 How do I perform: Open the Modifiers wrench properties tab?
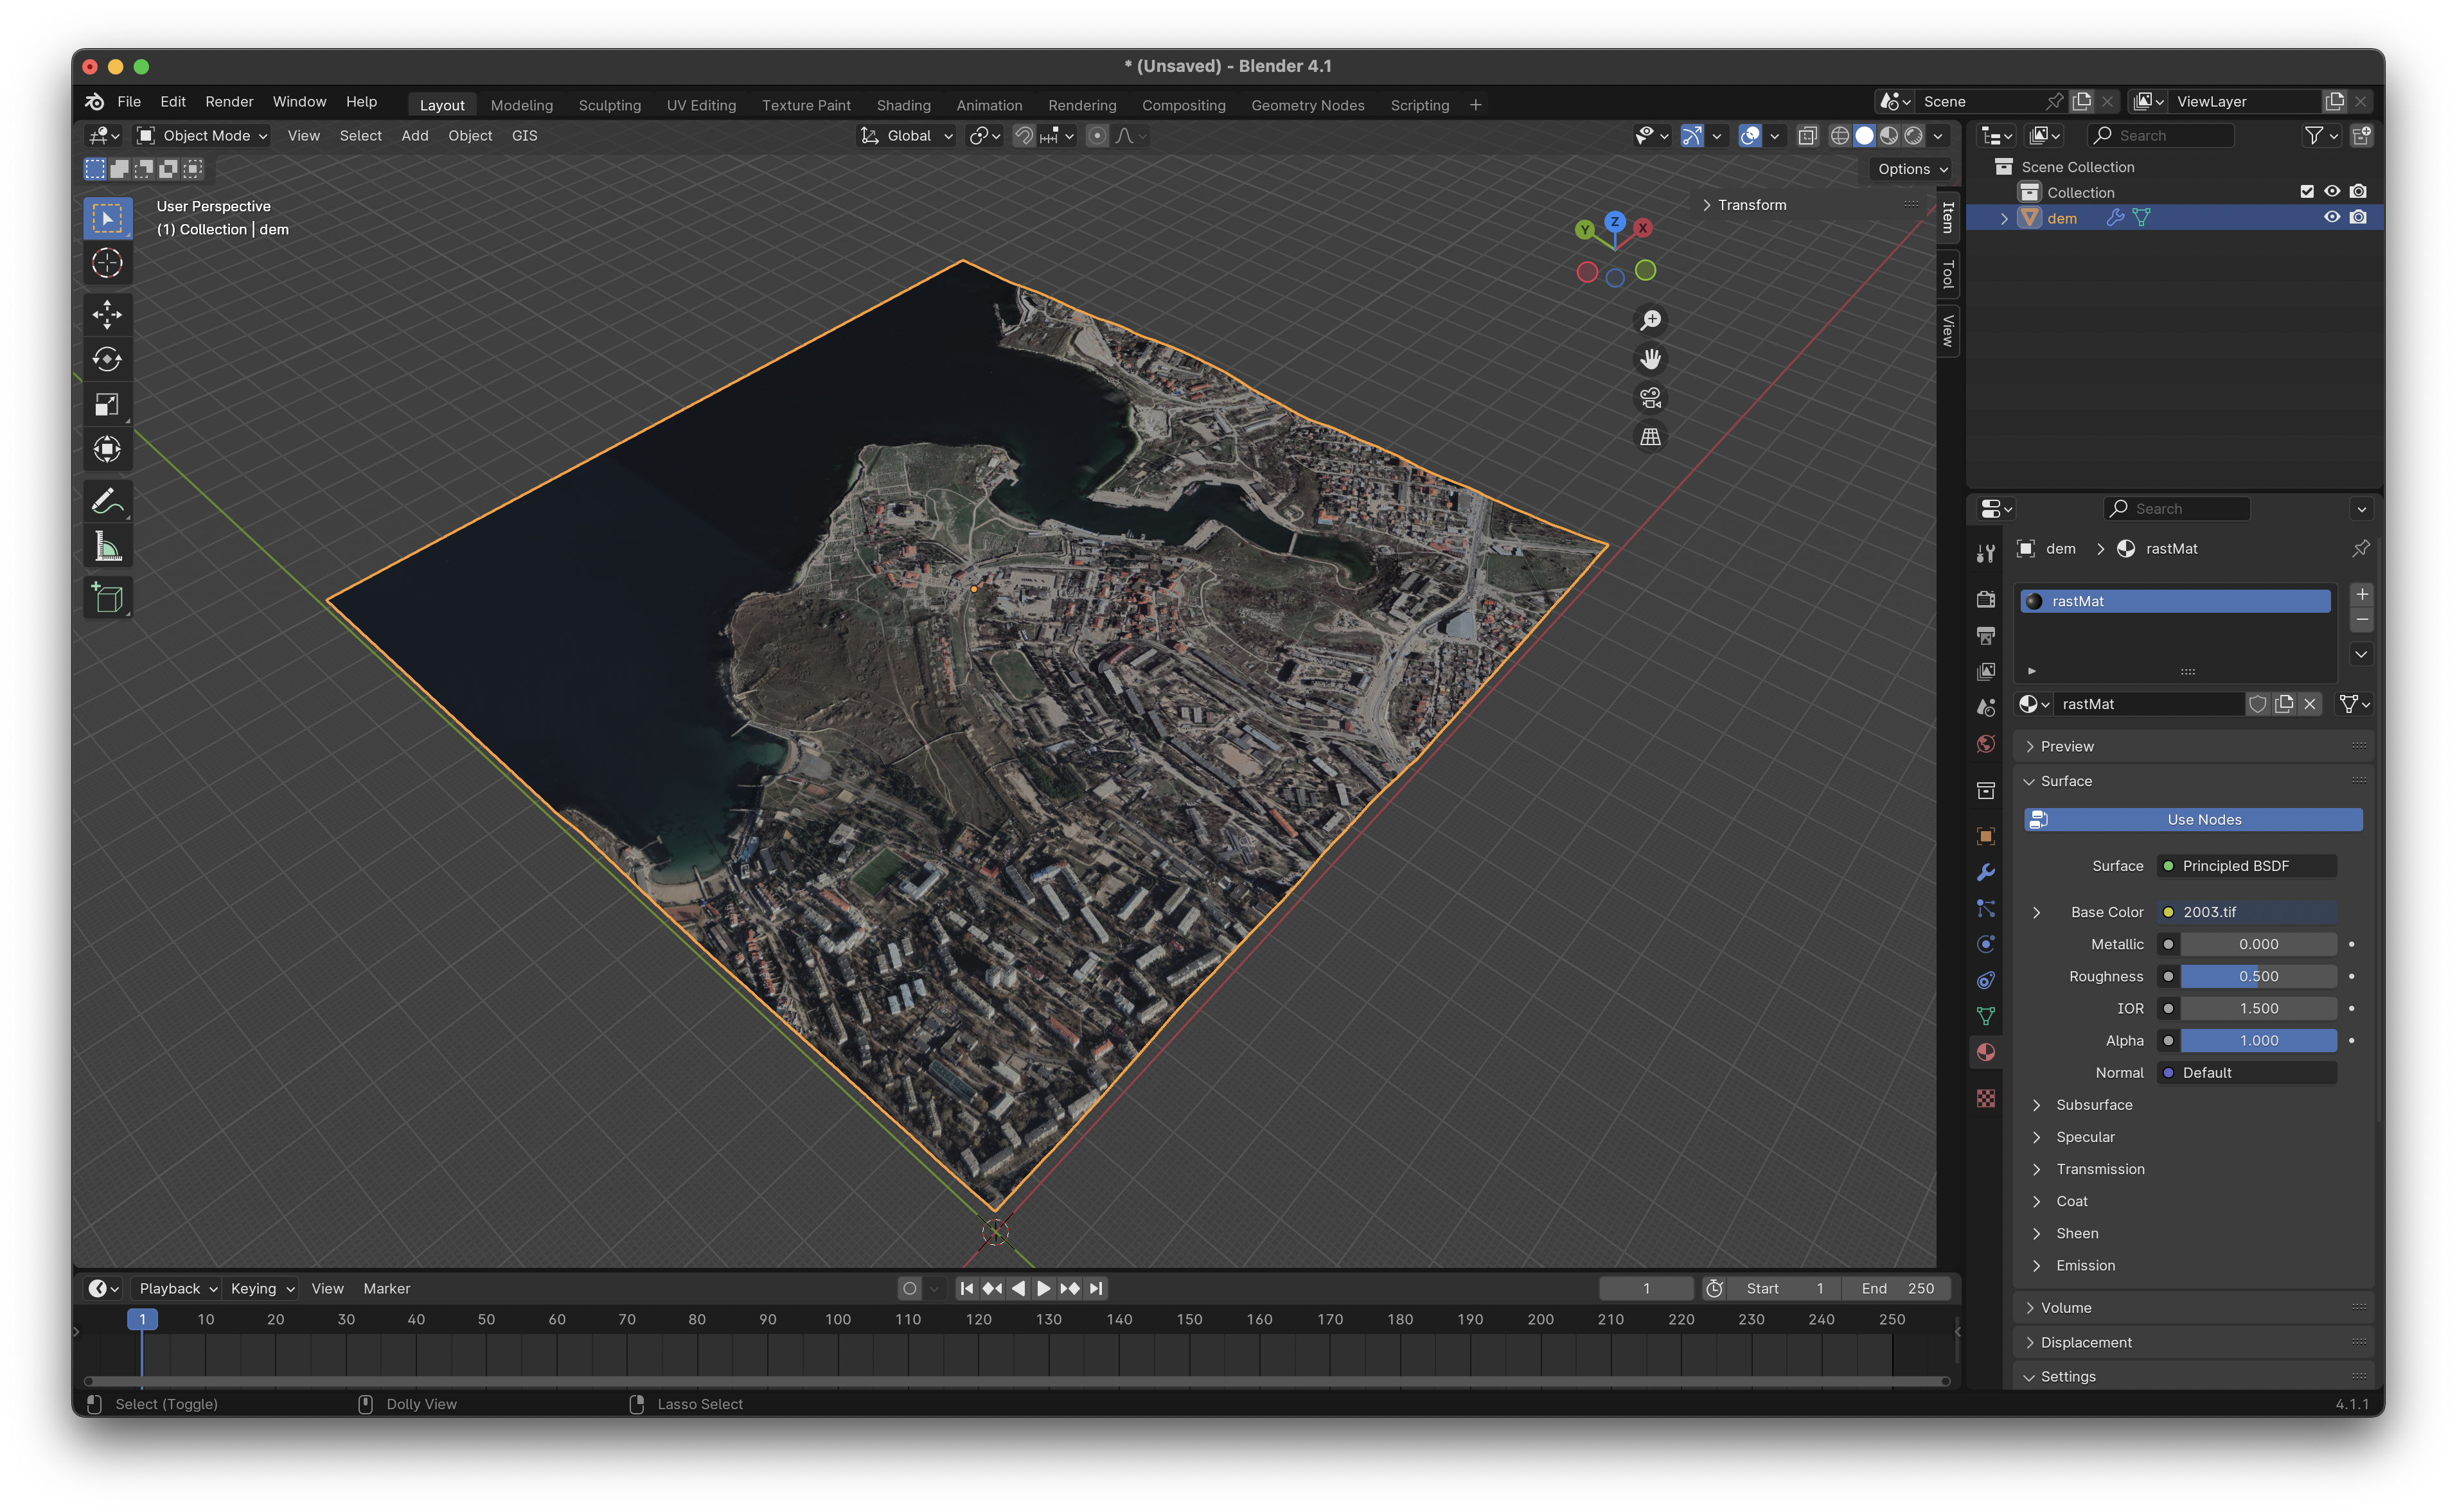click(x=1986, y=872)
